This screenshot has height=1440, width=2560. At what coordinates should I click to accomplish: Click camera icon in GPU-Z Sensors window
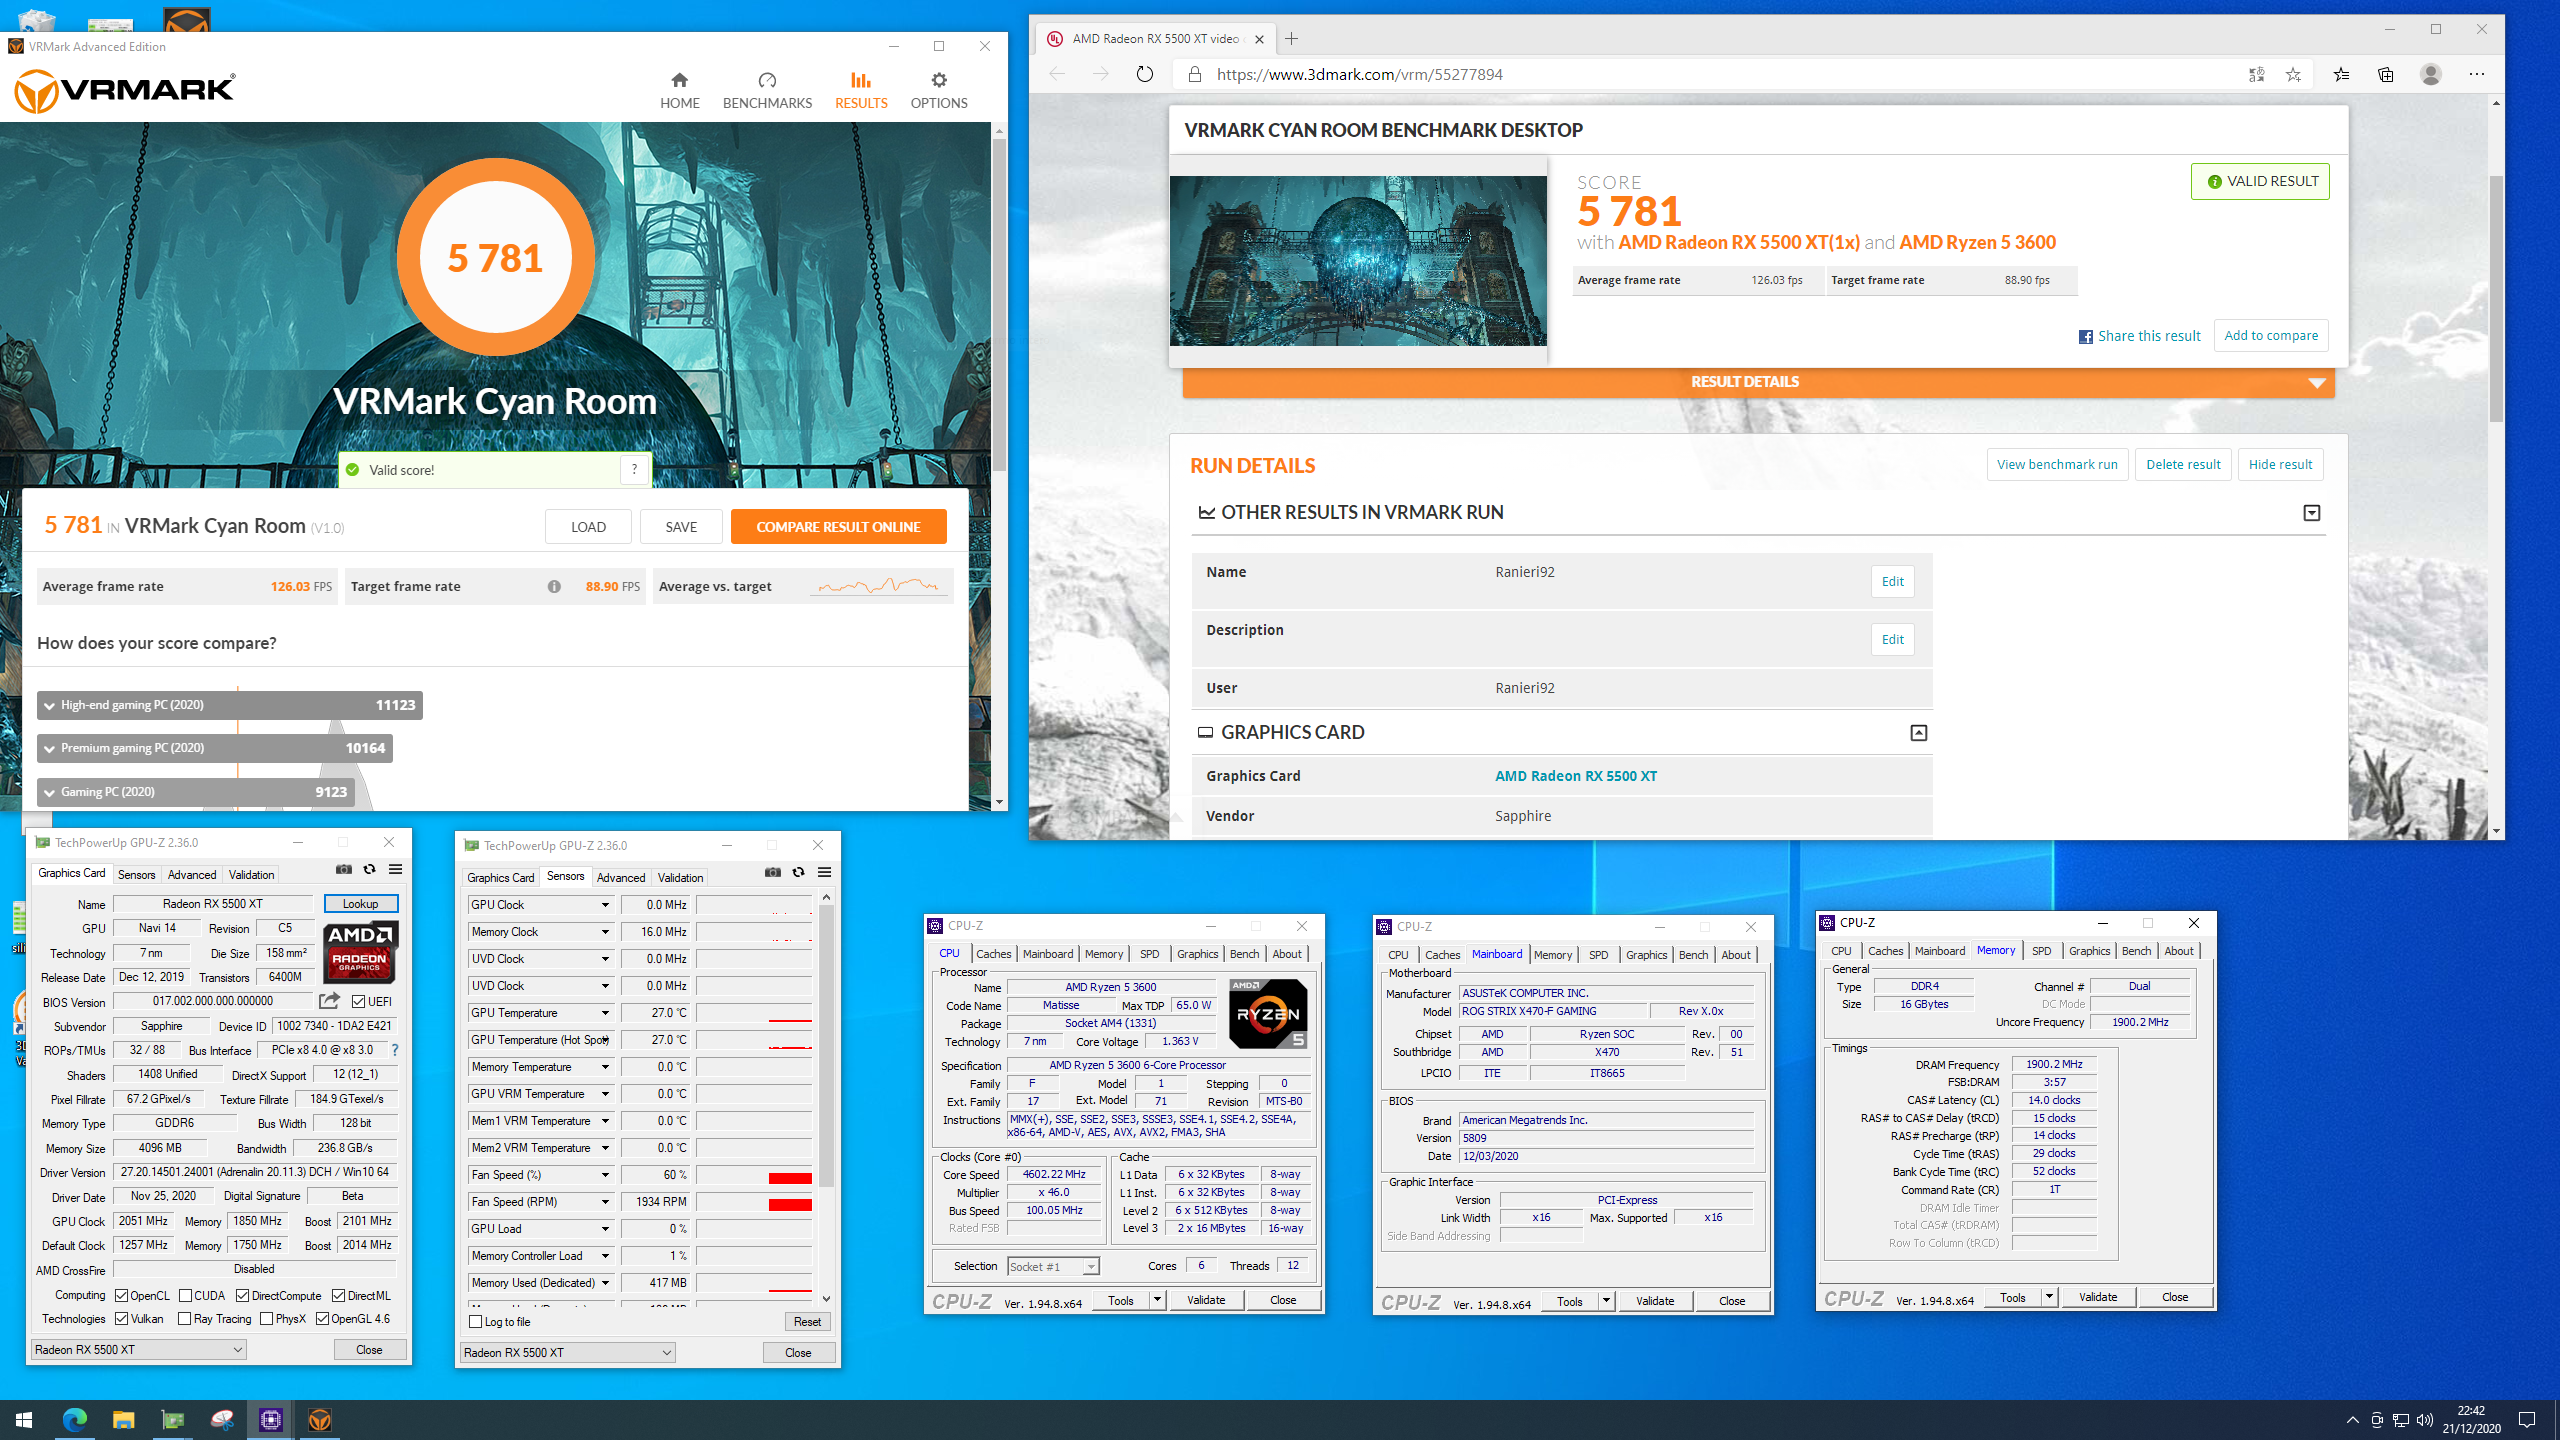(773, 872)
